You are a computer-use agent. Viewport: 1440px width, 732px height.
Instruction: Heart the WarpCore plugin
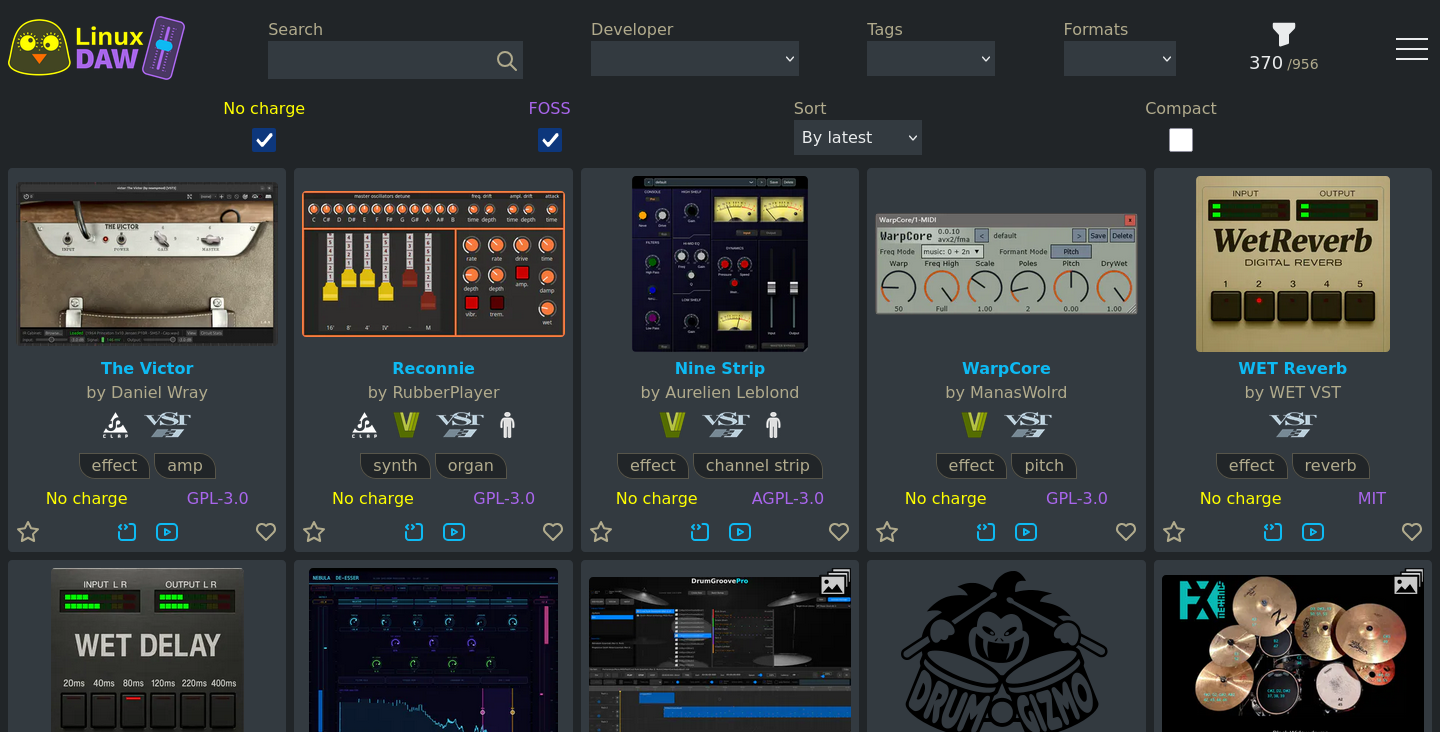click(x=1126, y=532)
